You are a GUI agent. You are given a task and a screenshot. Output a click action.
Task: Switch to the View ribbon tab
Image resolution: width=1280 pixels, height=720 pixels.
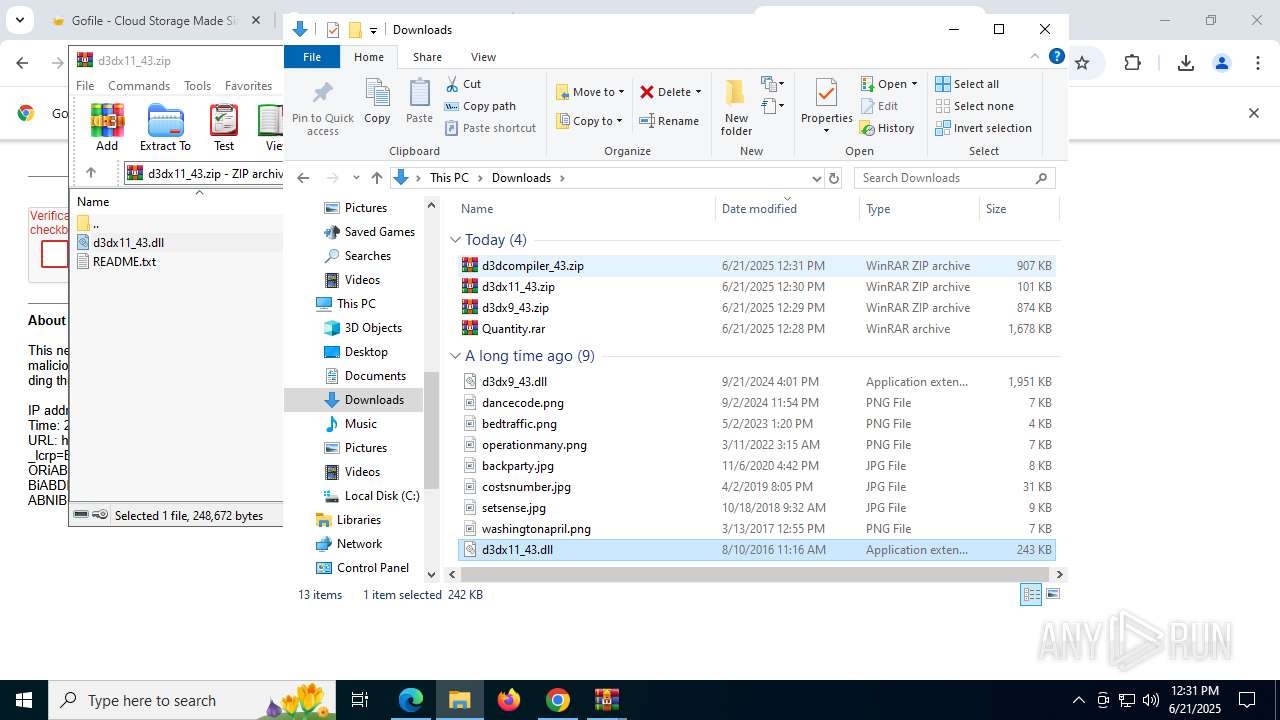coord(483,57)
